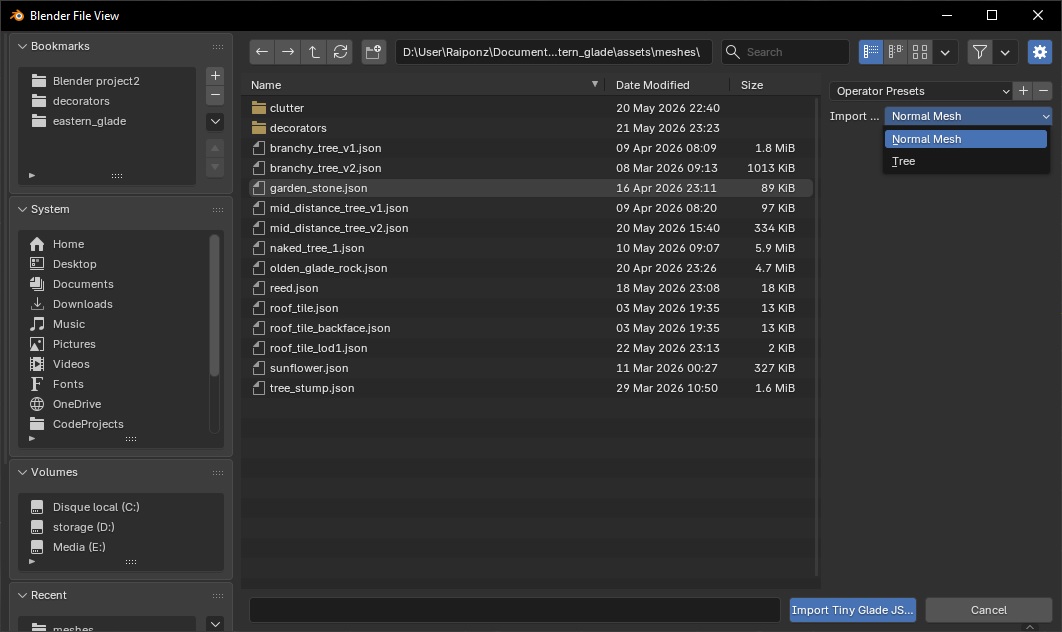
Task: Choose Normal Mesh from import menu
Action: tap(966, 139)
